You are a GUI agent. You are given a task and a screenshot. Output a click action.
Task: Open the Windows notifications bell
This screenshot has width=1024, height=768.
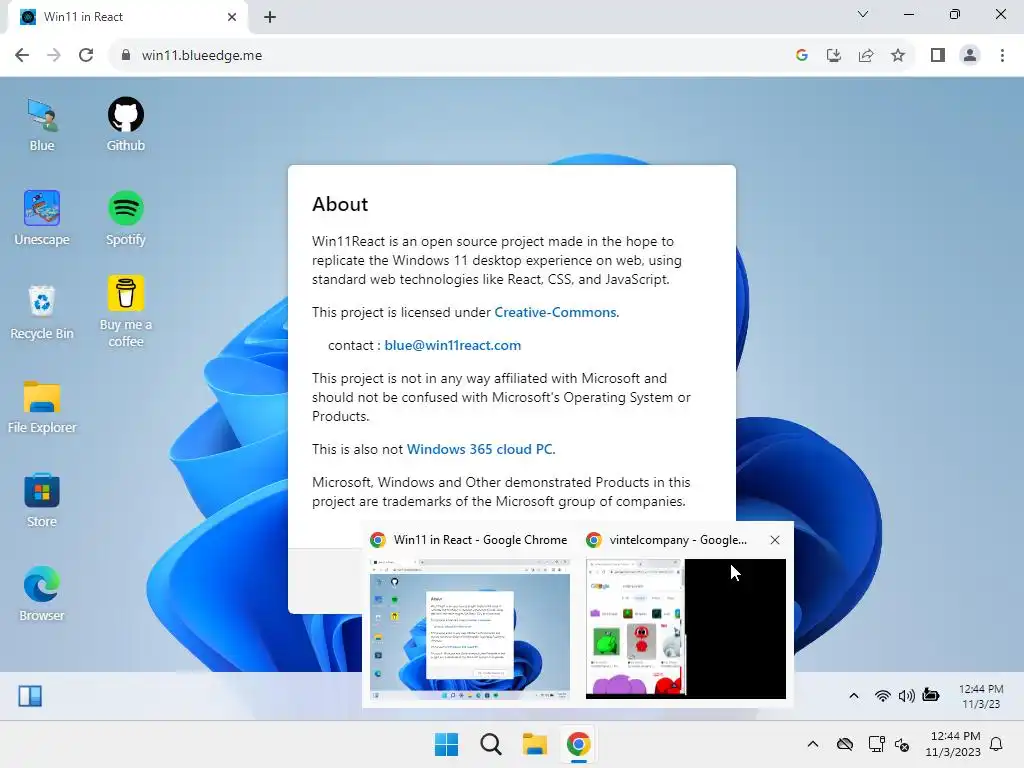(997, 744)
